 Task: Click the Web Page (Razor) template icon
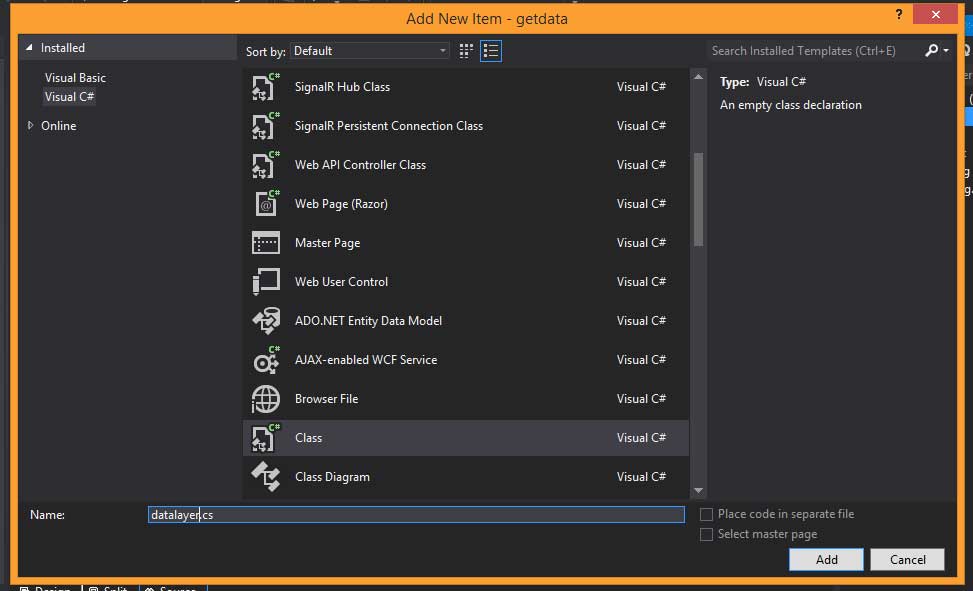point(265,204)
